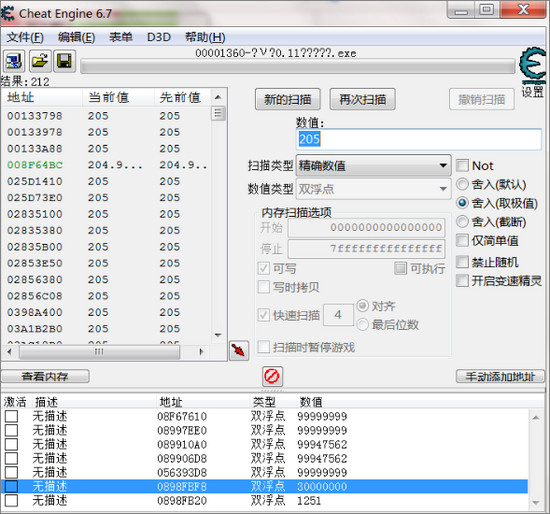Toggle the 扫描时暂停游戏 checkbox
The image size is (550, 514).
tap(264, 347)
